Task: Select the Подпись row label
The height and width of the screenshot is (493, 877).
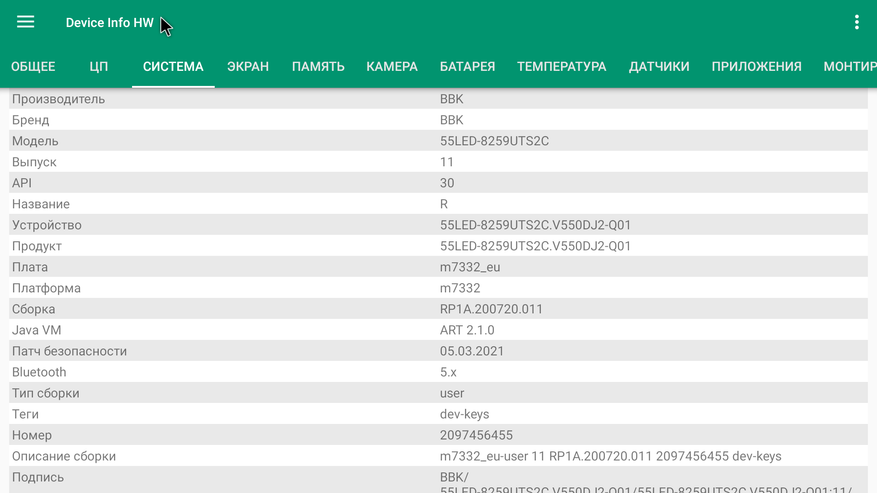Action: tap(37, 477)
